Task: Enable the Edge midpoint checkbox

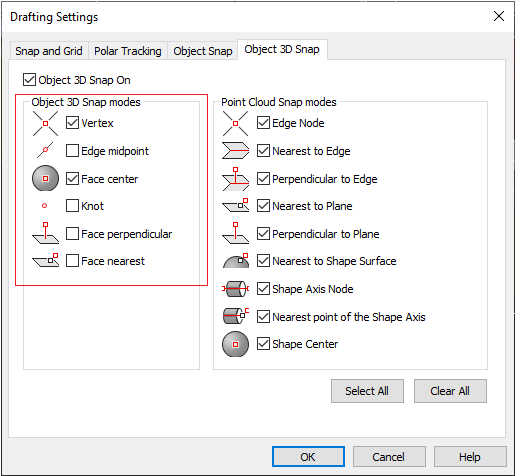Action: click(72, 151)
